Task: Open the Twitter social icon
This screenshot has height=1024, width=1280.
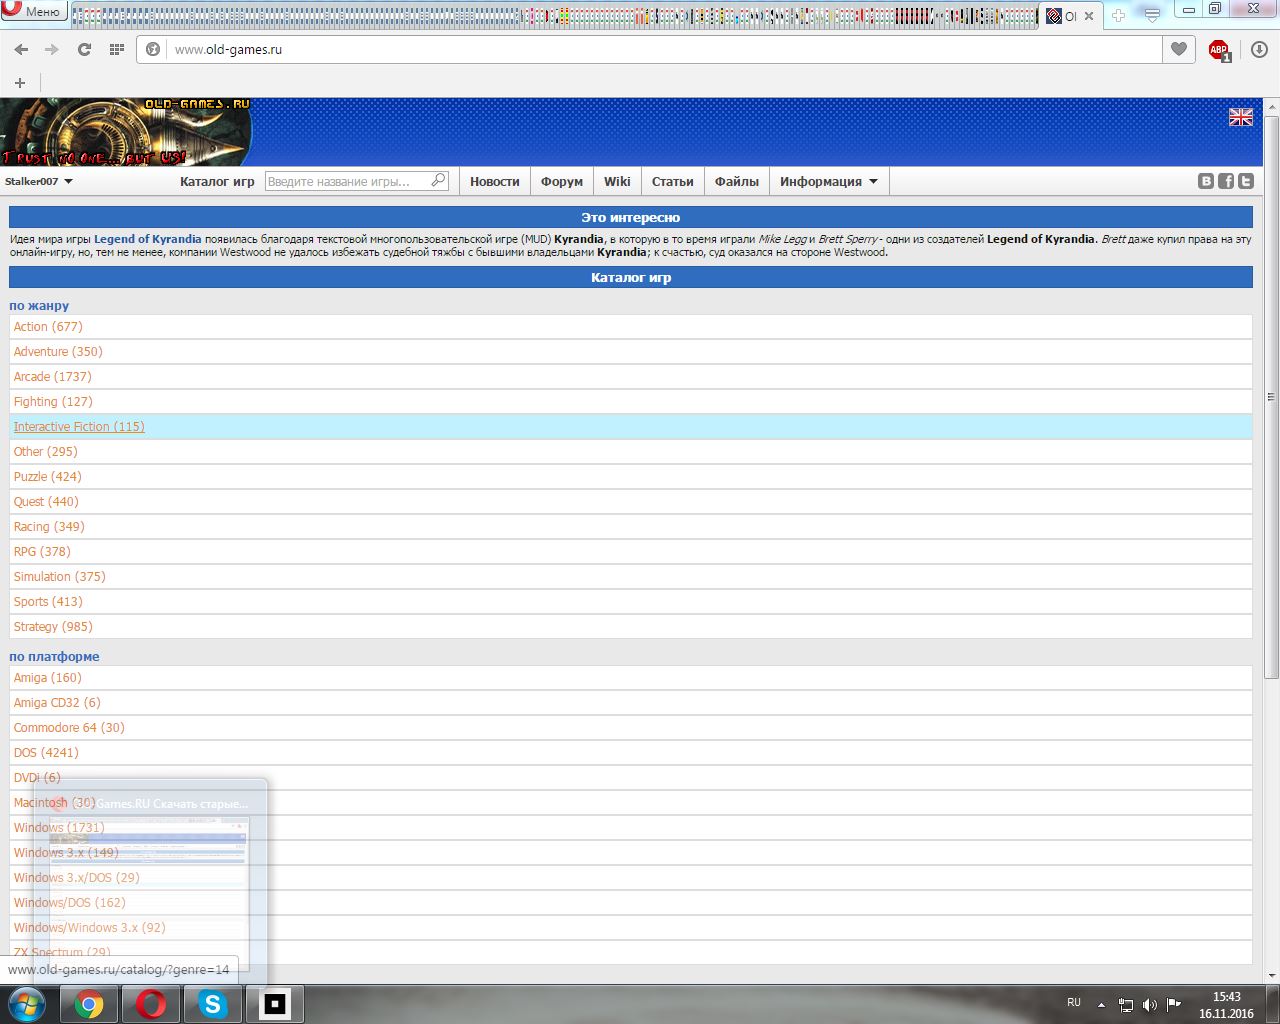Action: coord(1246,181)
